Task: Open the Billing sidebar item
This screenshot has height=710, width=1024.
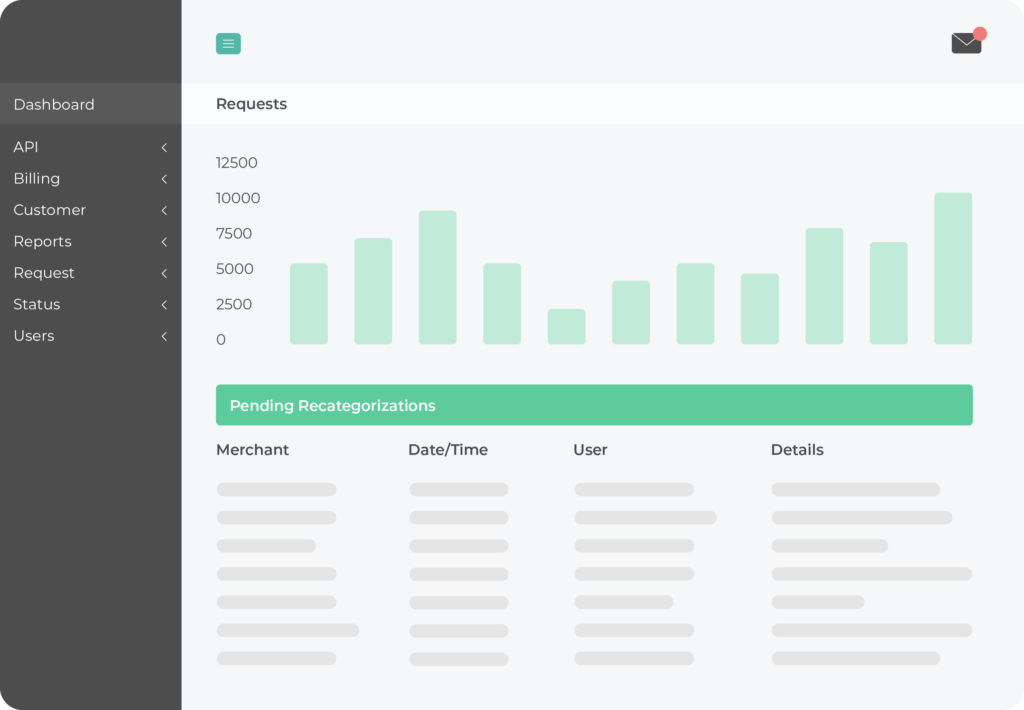Action: click(x=91, y=178)
